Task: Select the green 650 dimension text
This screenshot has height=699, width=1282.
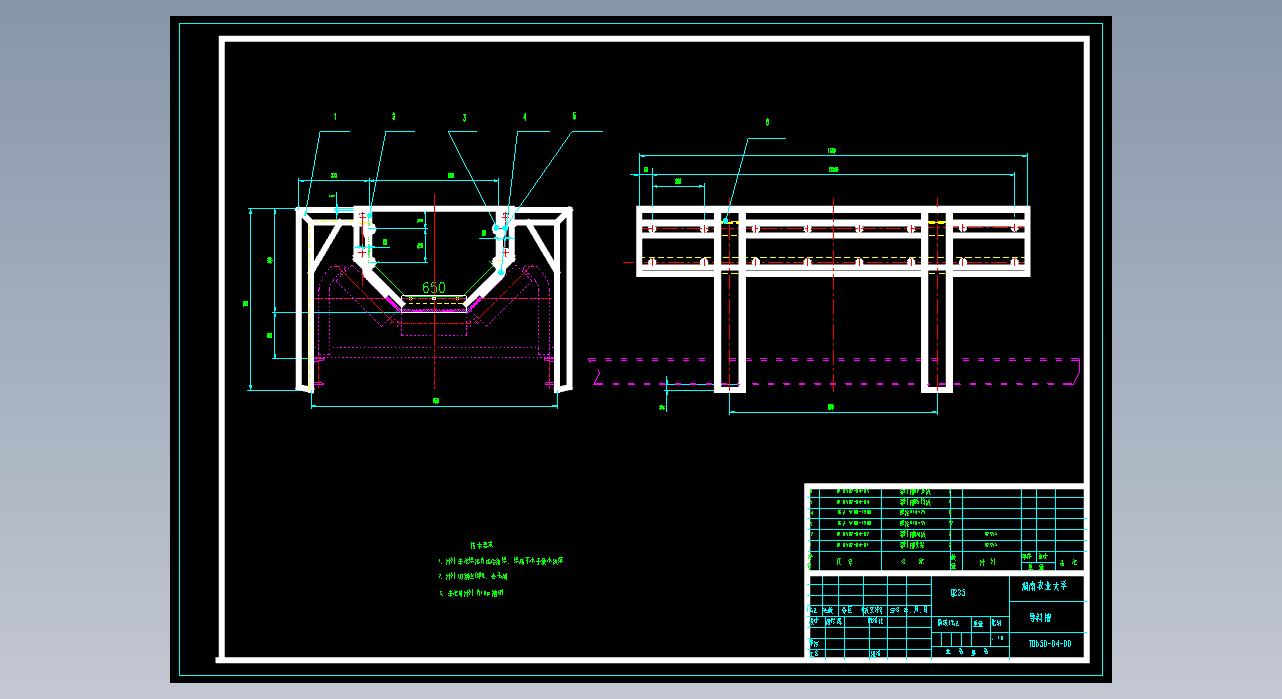Action: [x=433, y=288]
